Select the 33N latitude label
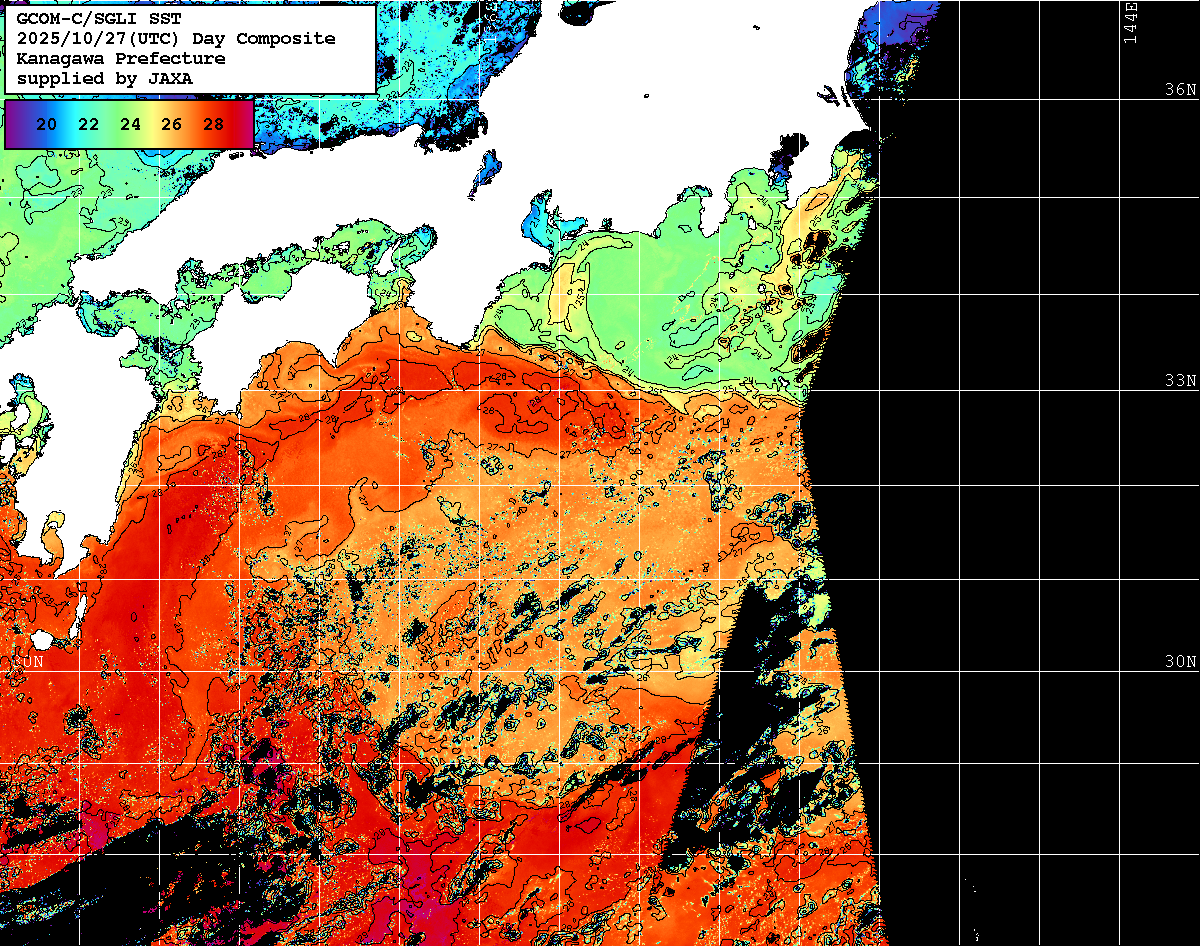This screenshot has width=1200, height=946. (1180, 381)
